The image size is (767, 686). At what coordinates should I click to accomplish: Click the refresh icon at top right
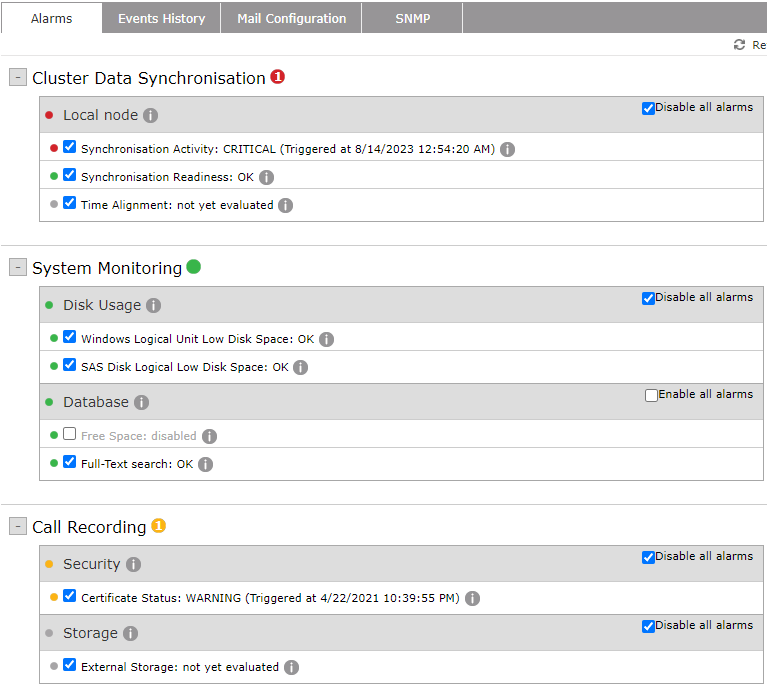click(739, 45)
